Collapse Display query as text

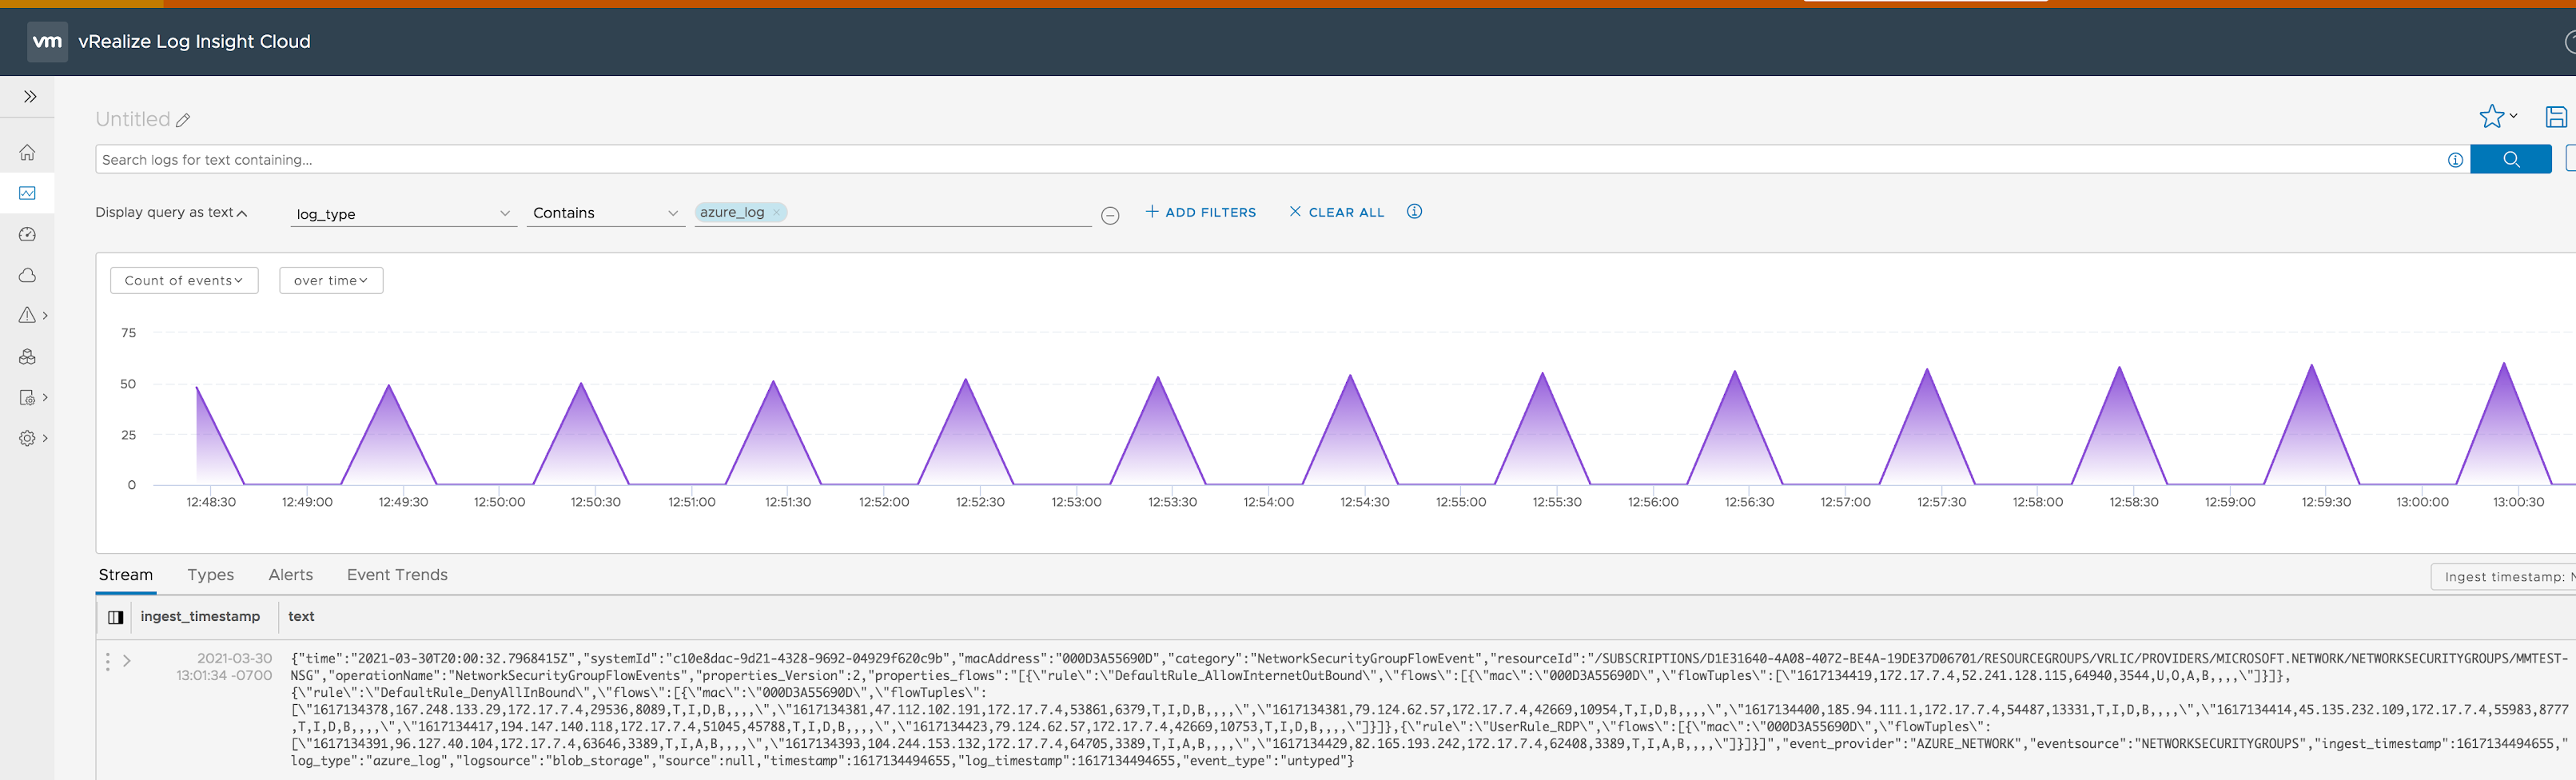tap(171, 212)
